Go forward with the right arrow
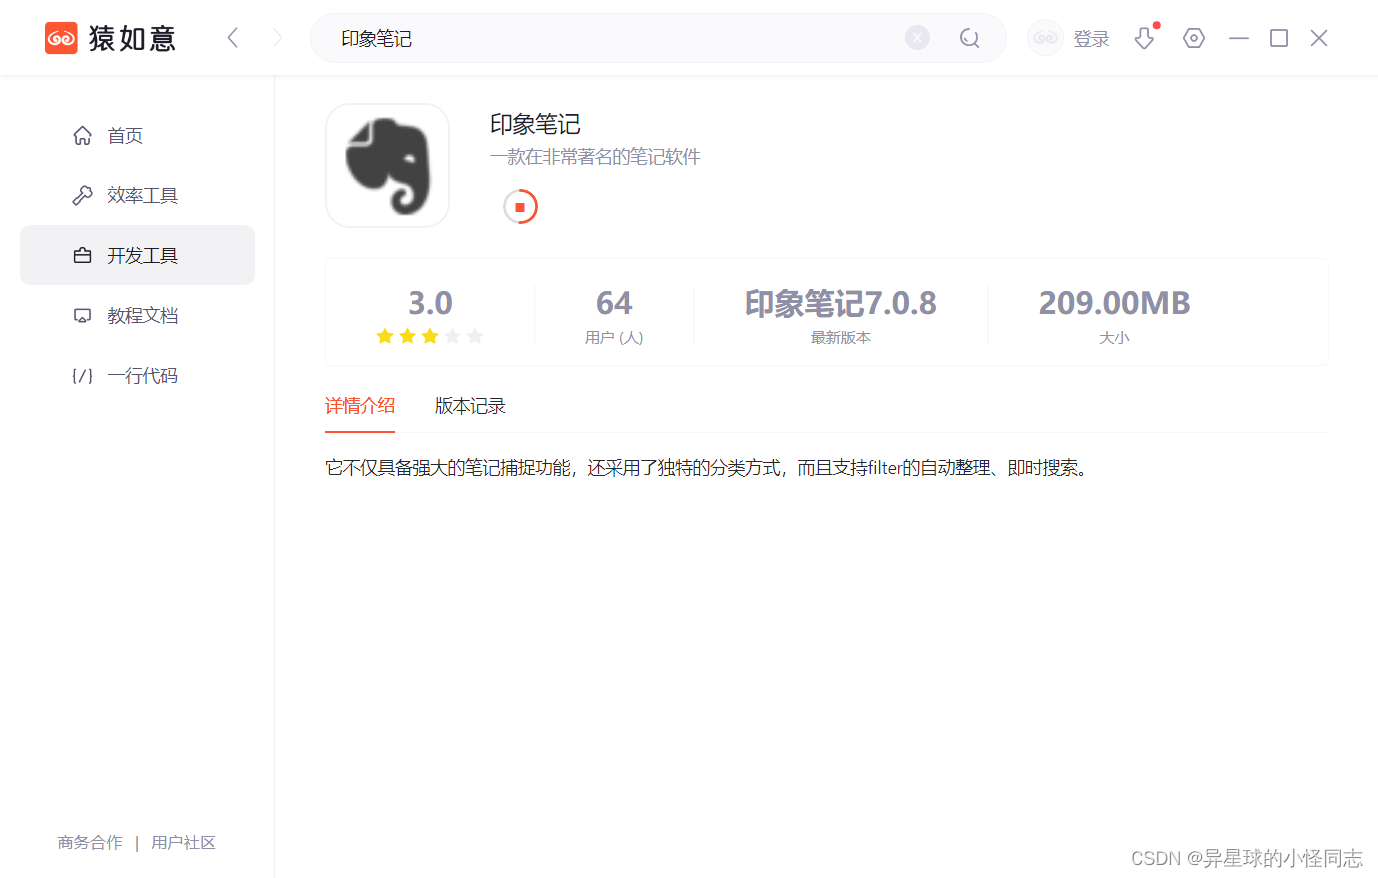 277,38
